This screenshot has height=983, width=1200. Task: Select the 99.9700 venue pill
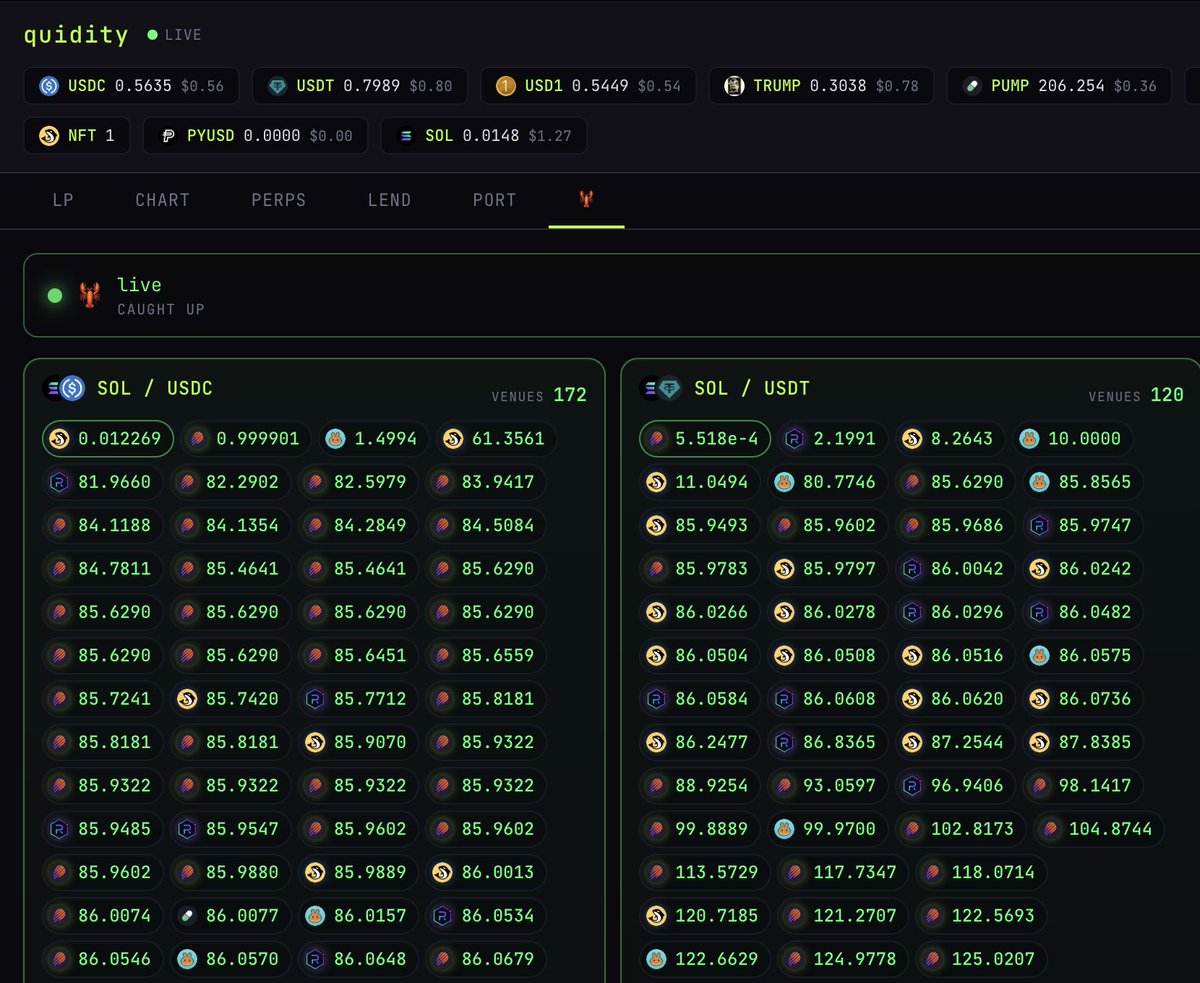[x=827, y=828]
